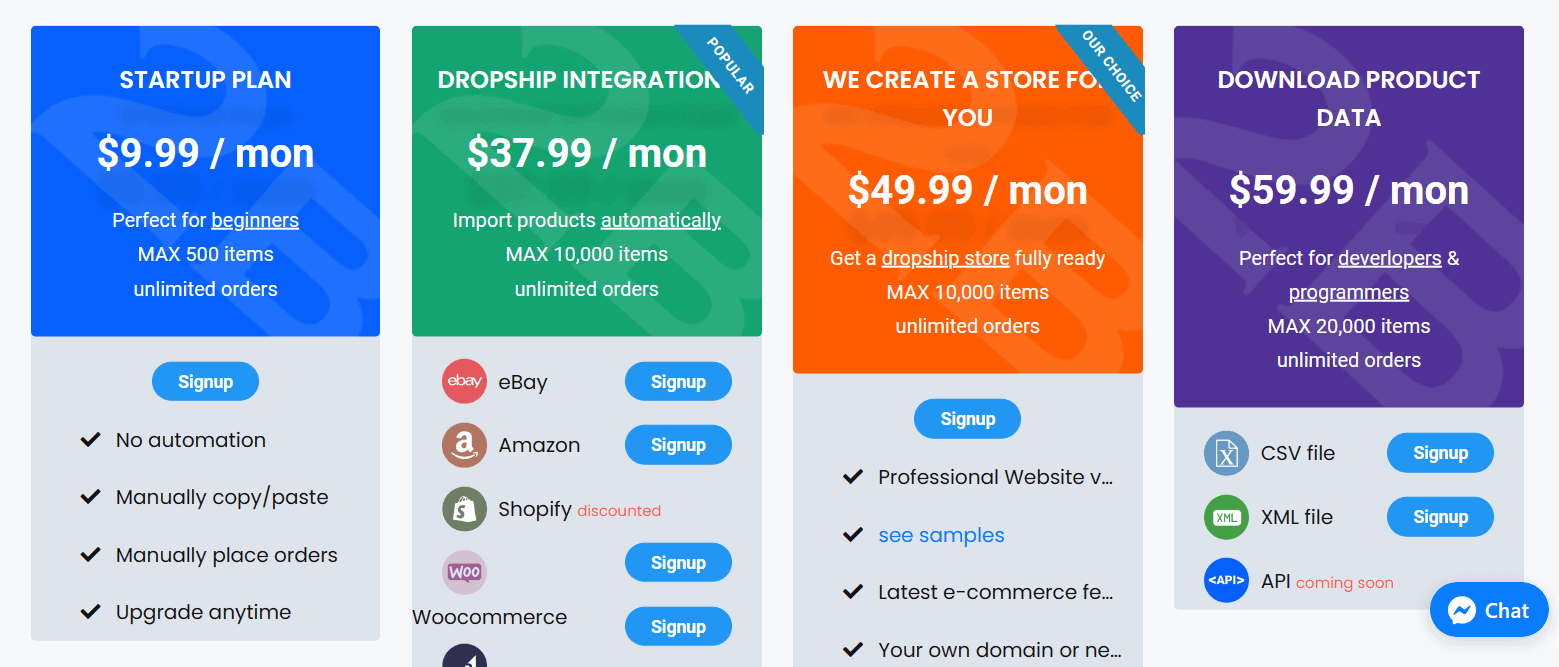This screenshot has height=667, width=1559.
Task: Click the POPULAR ribbon banner
Action: click(x=731, y=64)
